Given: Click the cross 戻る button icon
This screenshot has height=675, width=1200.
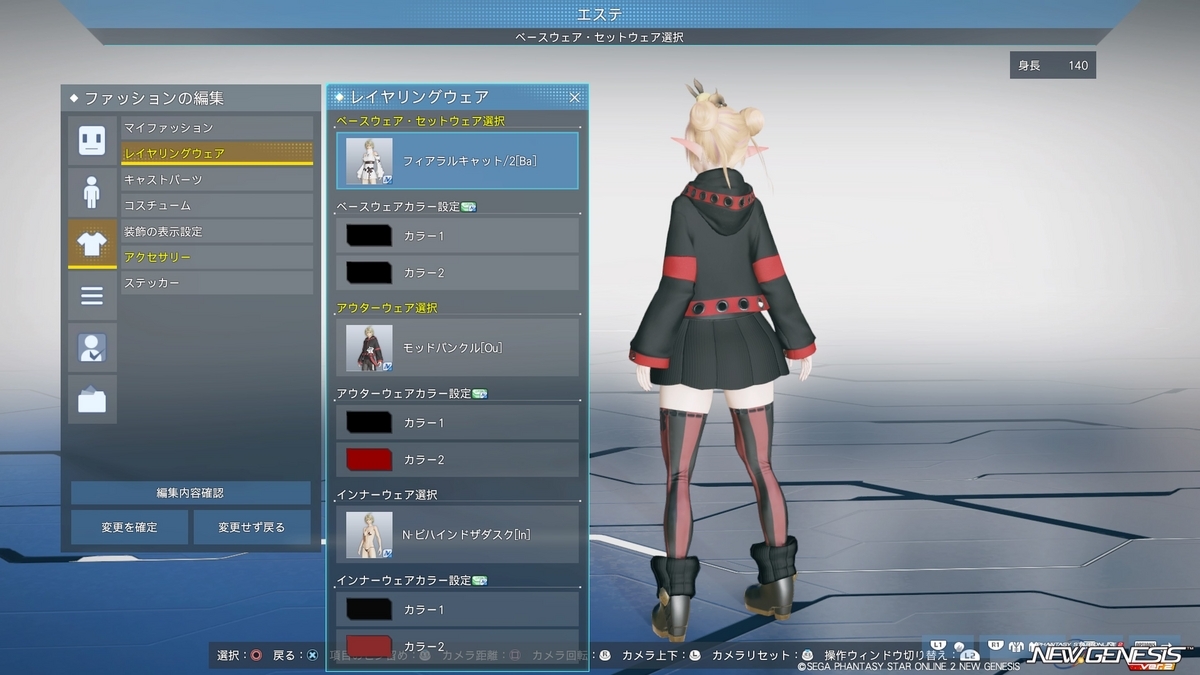Looking at the screenshot, I should [313, 656].
